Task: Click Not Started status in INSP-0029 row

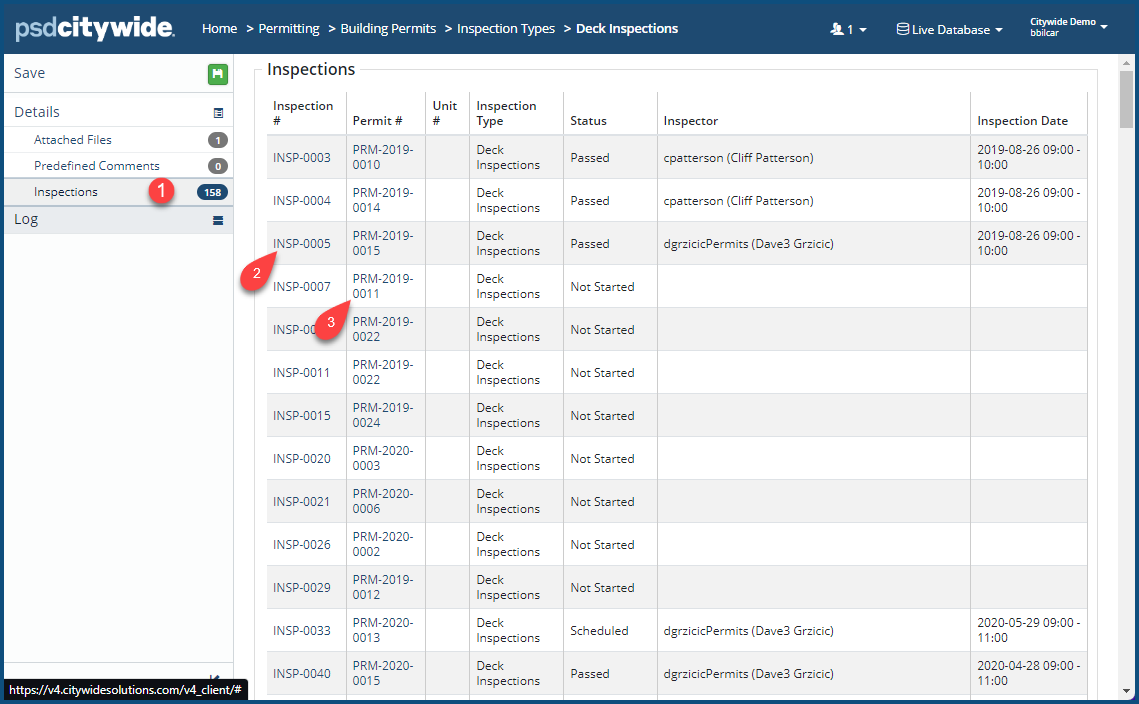Action: [602, 588]
